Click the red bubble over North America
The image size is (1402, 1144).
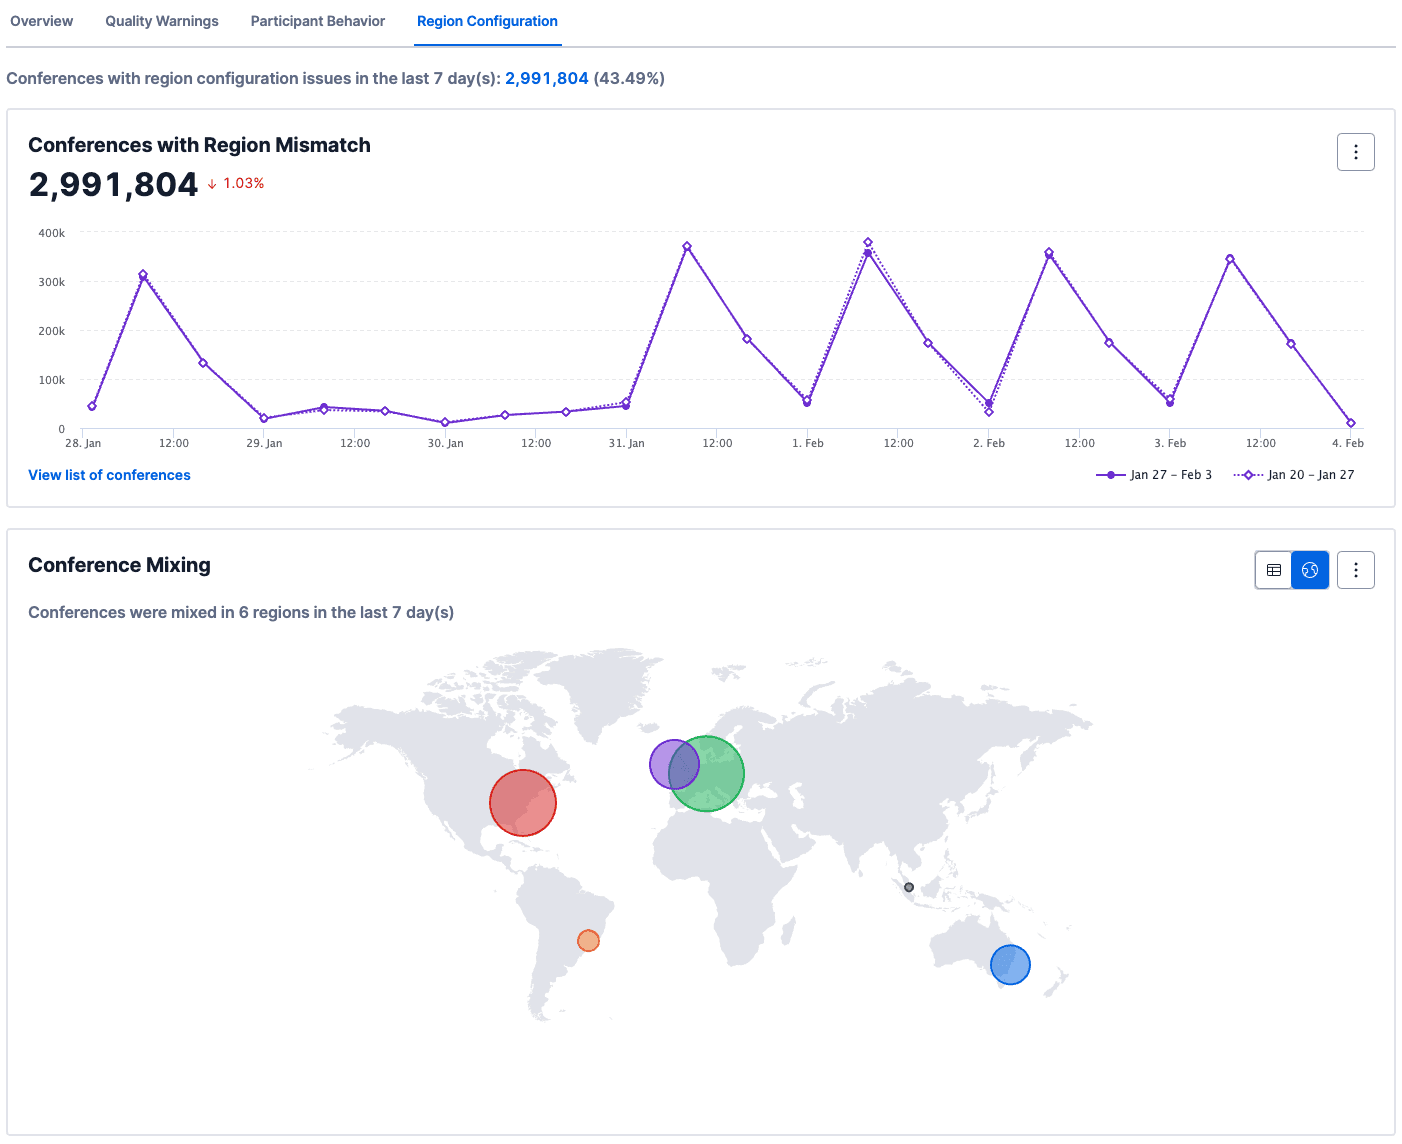coord(523,803)
